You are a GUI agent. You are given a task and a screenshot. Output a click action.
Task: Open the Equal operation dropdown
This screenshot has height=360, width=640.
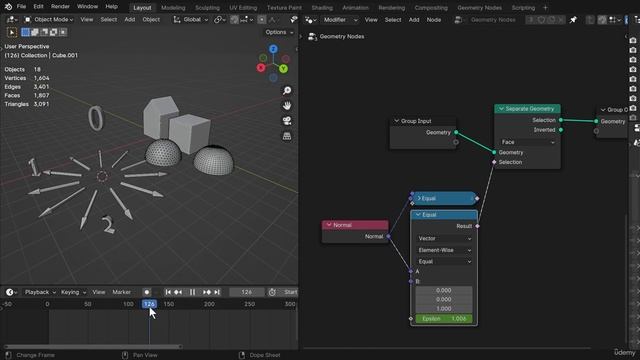444,262
